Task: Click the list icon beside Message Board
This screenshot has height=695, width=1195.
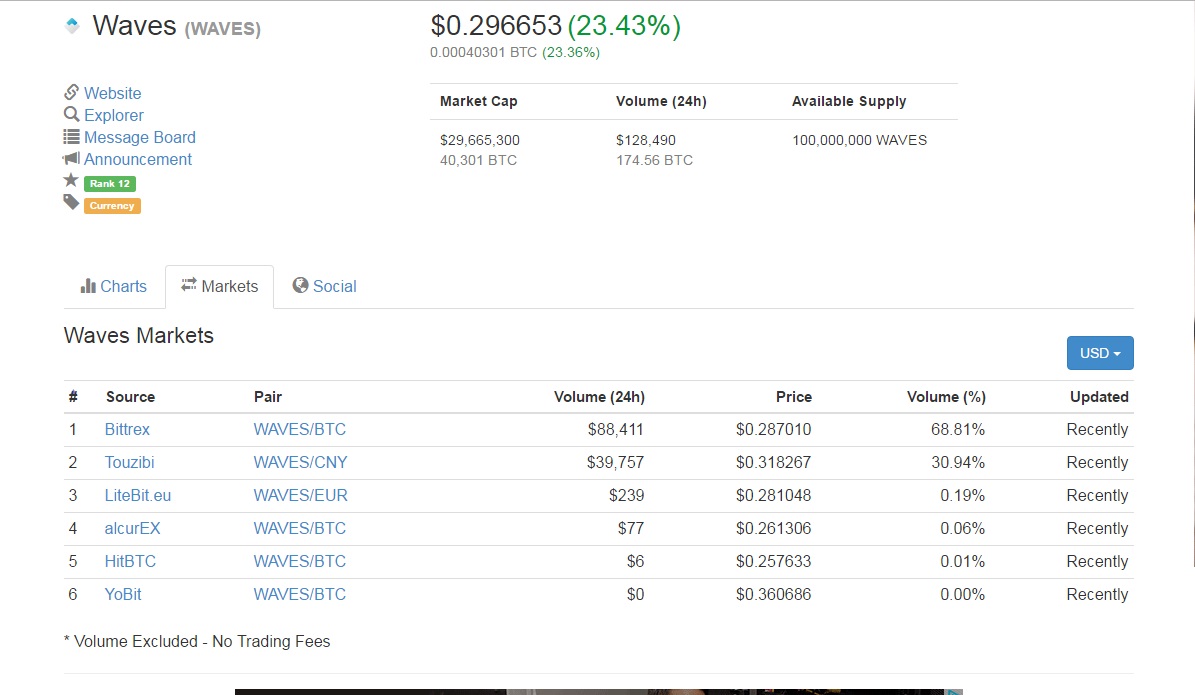Action: pyautogui.click(x=71, y=136)
